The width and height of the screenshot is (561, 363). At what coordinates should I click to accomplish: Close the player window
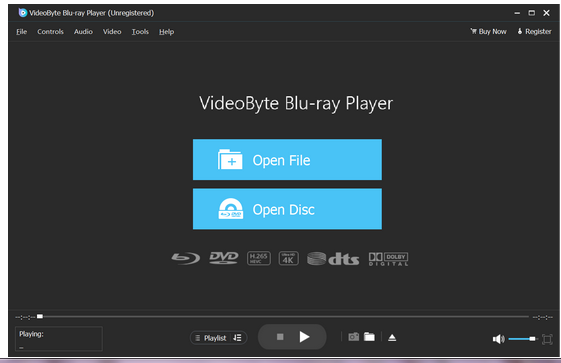pos(546,13)
